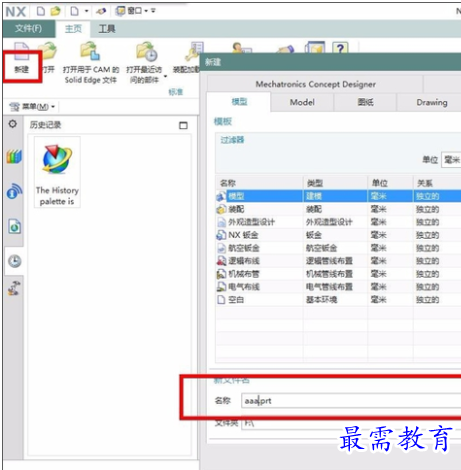Viewport: 461px width, 470px height.
Task: Click the NX logo in title bar
Action: click(x=16, y=12)
